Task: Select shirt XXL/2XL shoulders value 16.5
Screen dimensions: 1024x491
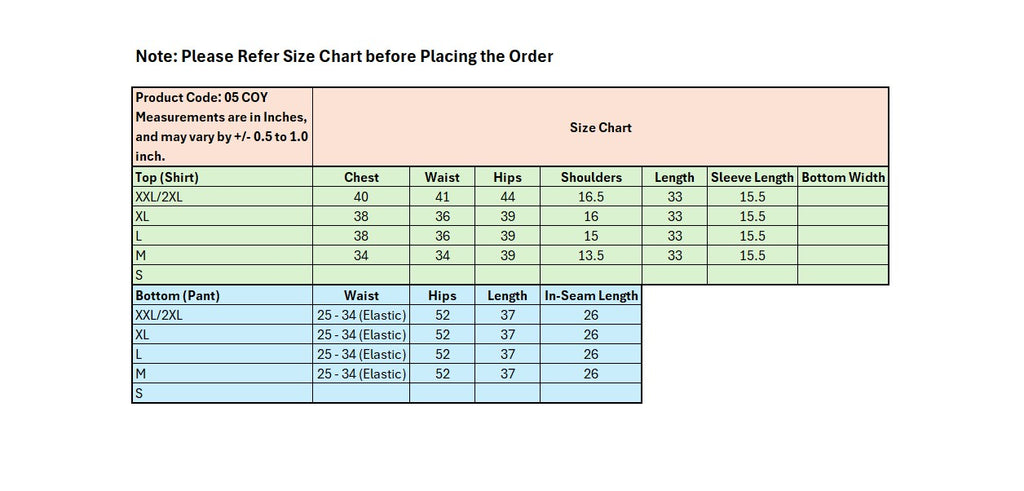Action: tap(591, 197)
